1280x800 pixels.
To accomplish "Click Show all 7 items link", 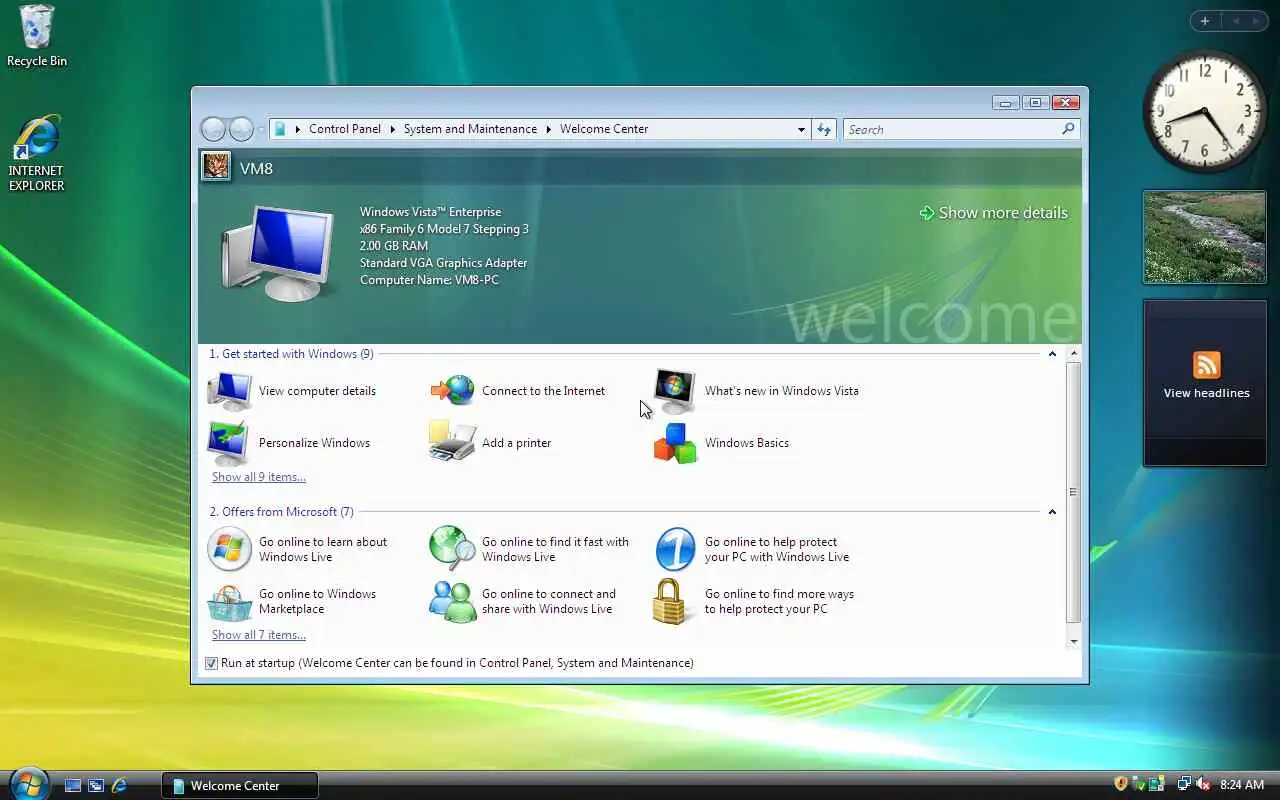I will pyautogui.click(x=259, y=635).
